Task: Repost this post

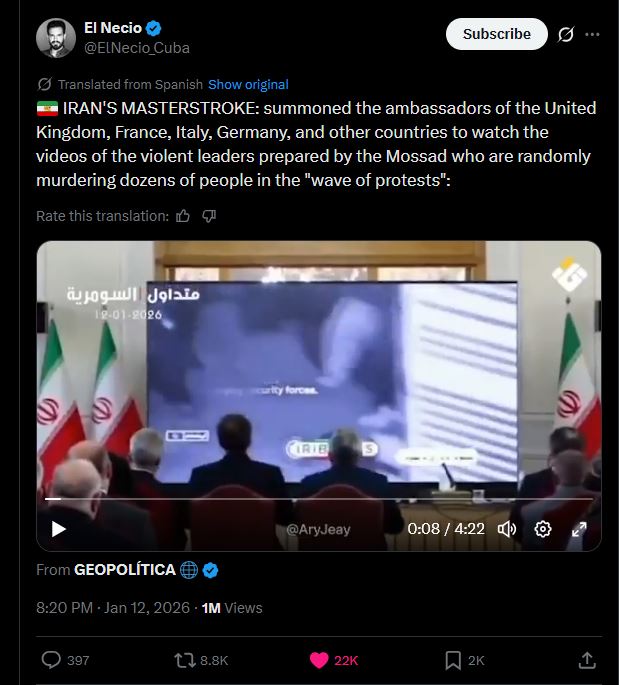Action: tap(185, 660)
